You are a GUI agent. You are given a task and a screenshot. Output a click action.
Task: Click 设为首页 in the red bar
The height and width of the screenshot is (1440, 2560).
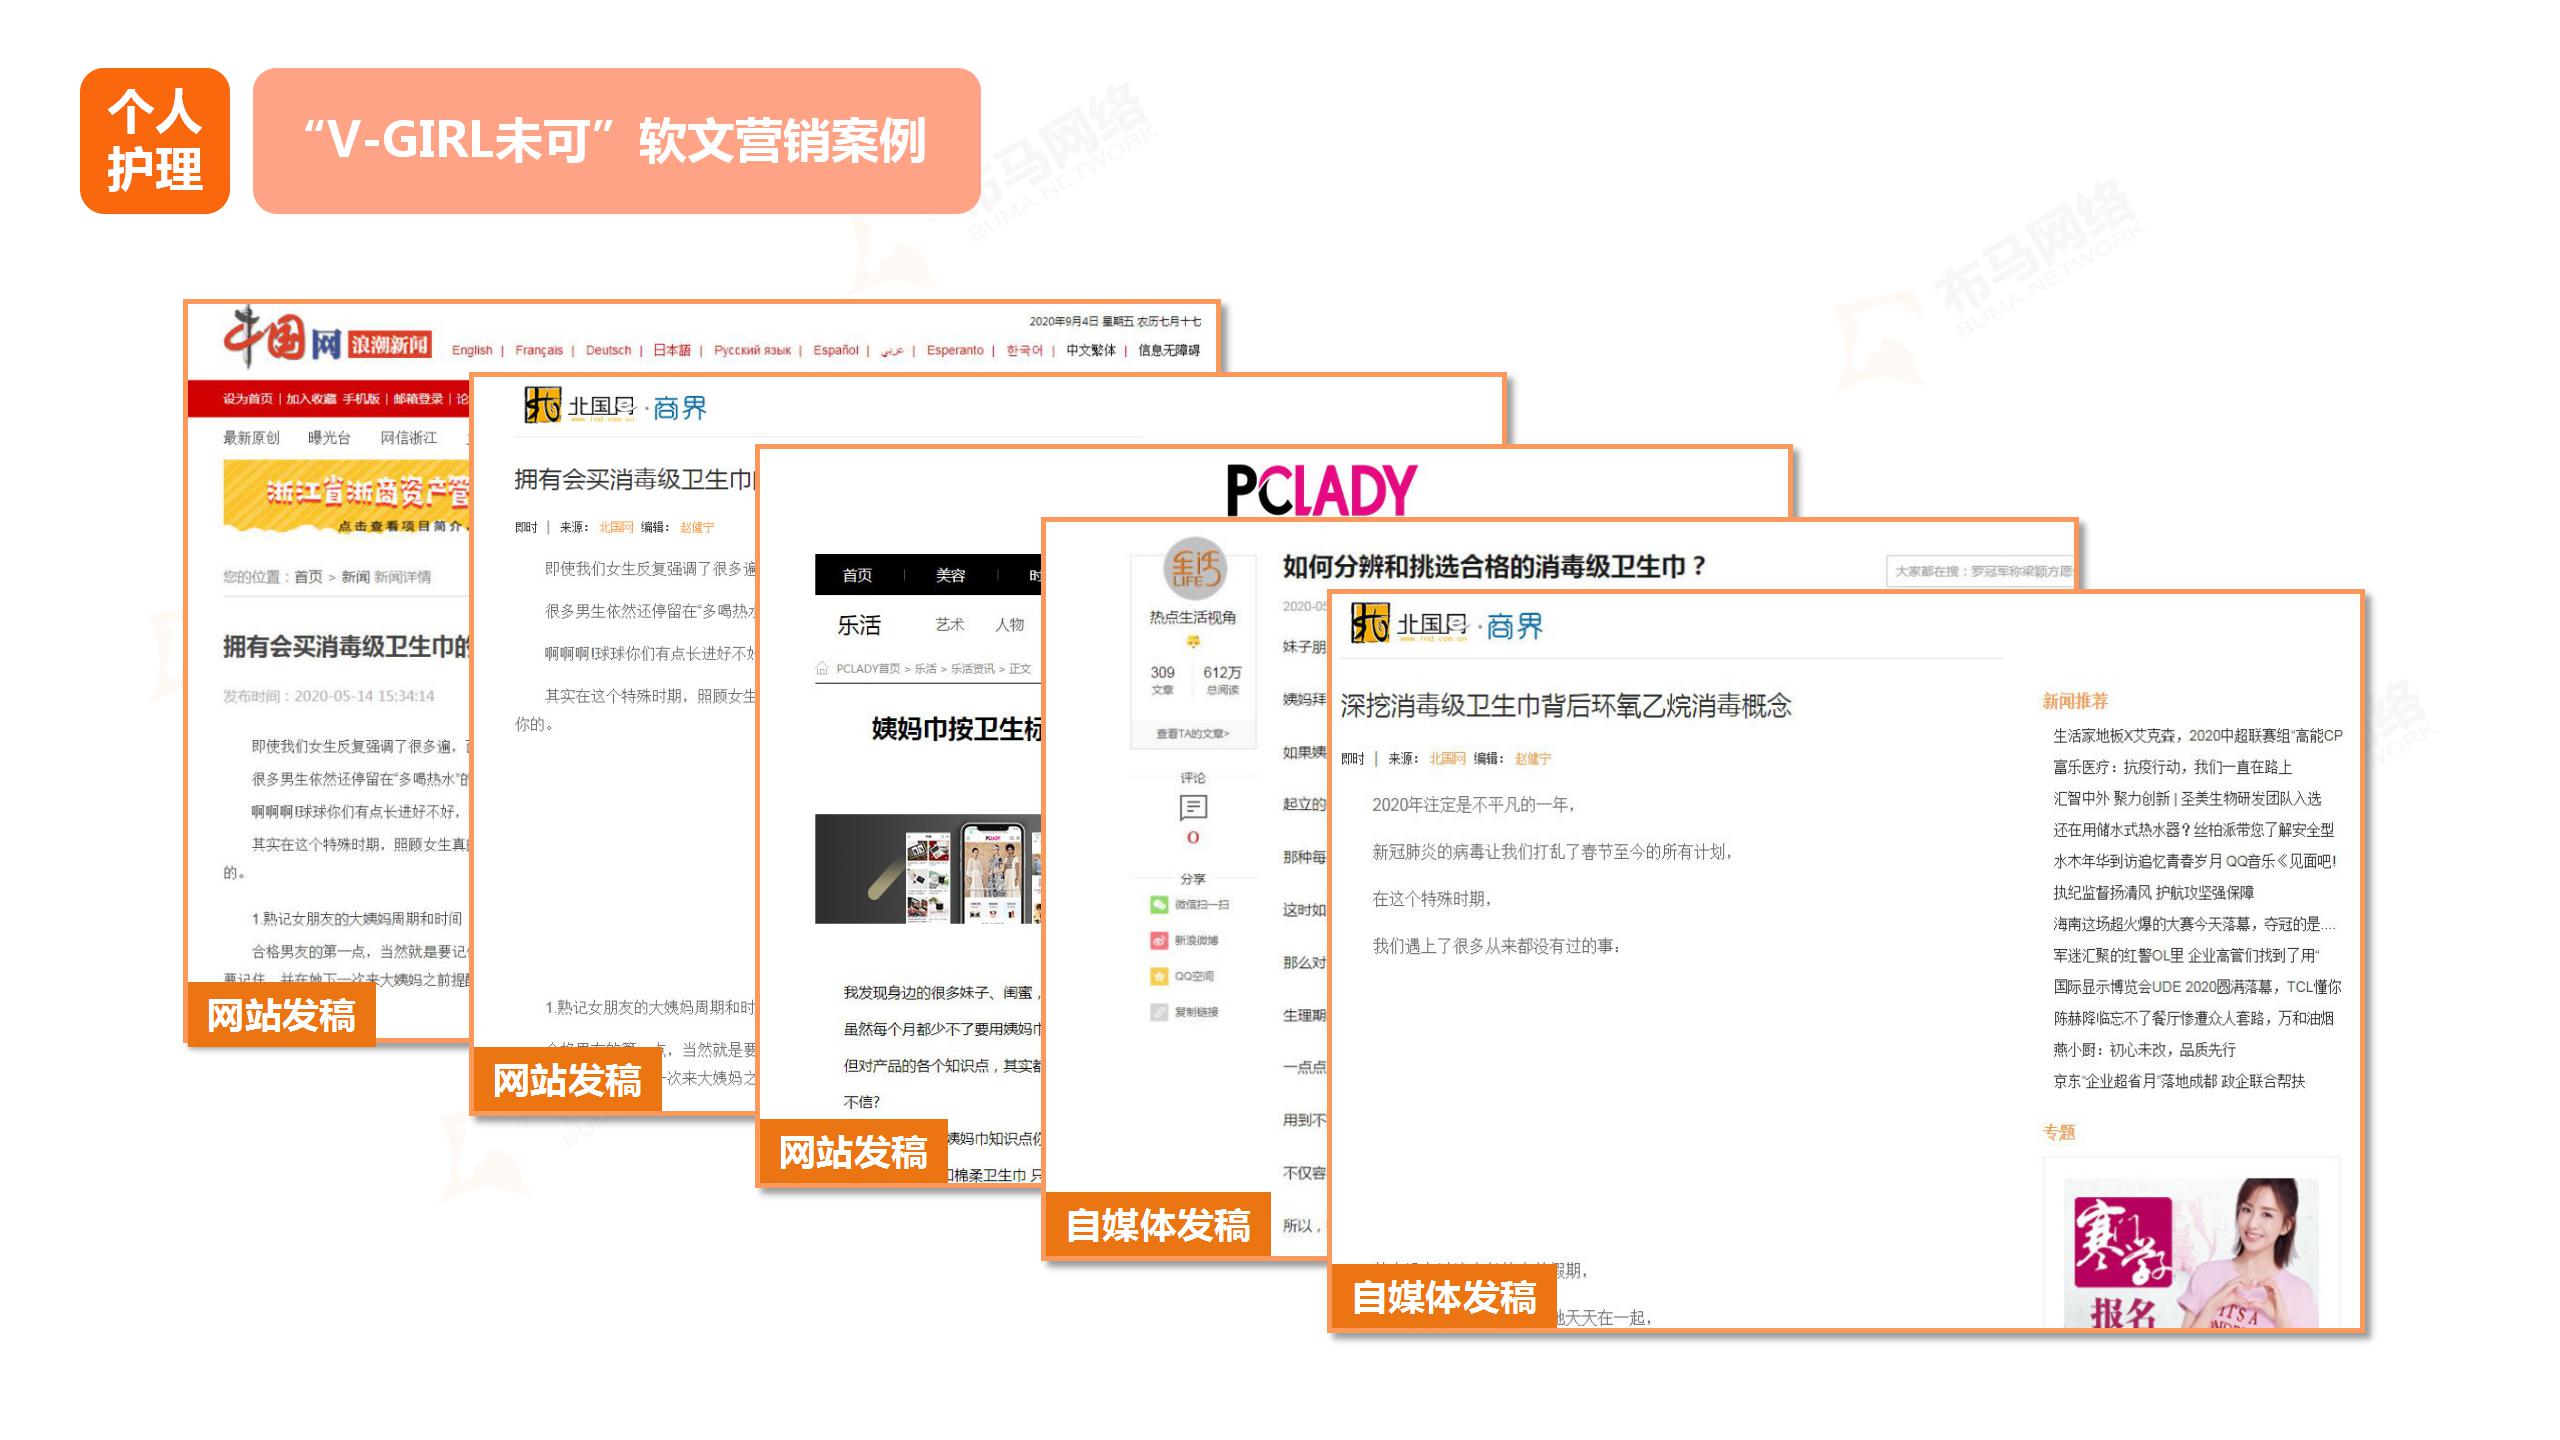click(248, 398)
